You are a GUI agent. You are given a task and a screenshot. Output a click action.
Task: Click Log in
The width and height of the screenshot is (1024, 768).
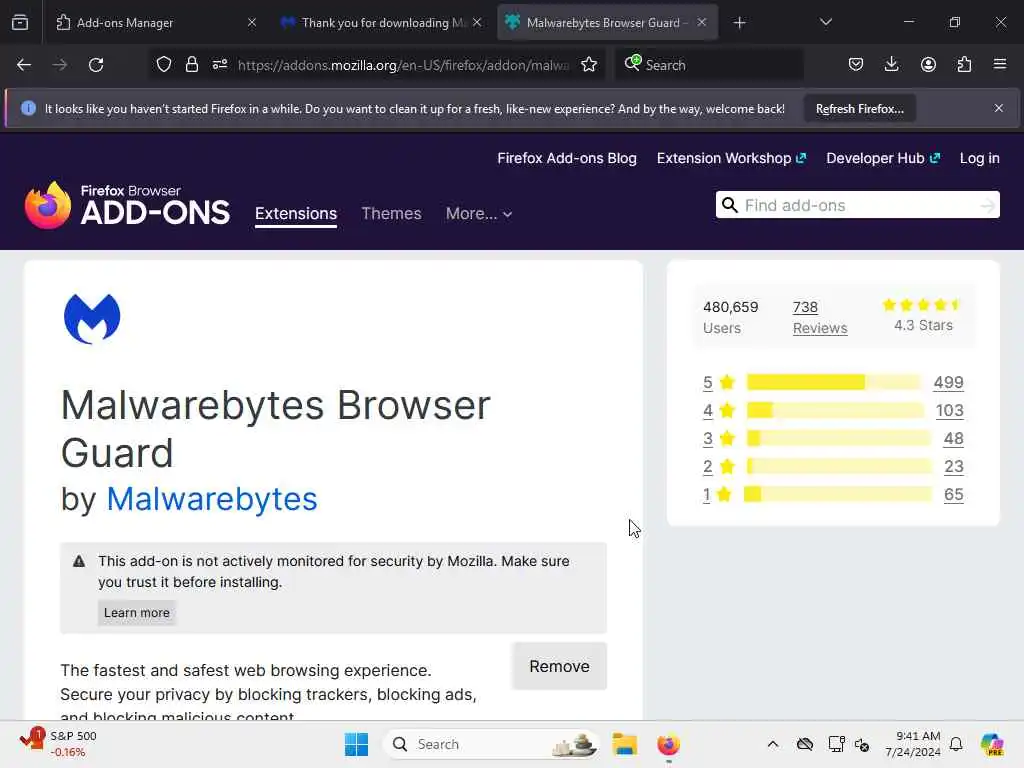[x=980, y=158]
